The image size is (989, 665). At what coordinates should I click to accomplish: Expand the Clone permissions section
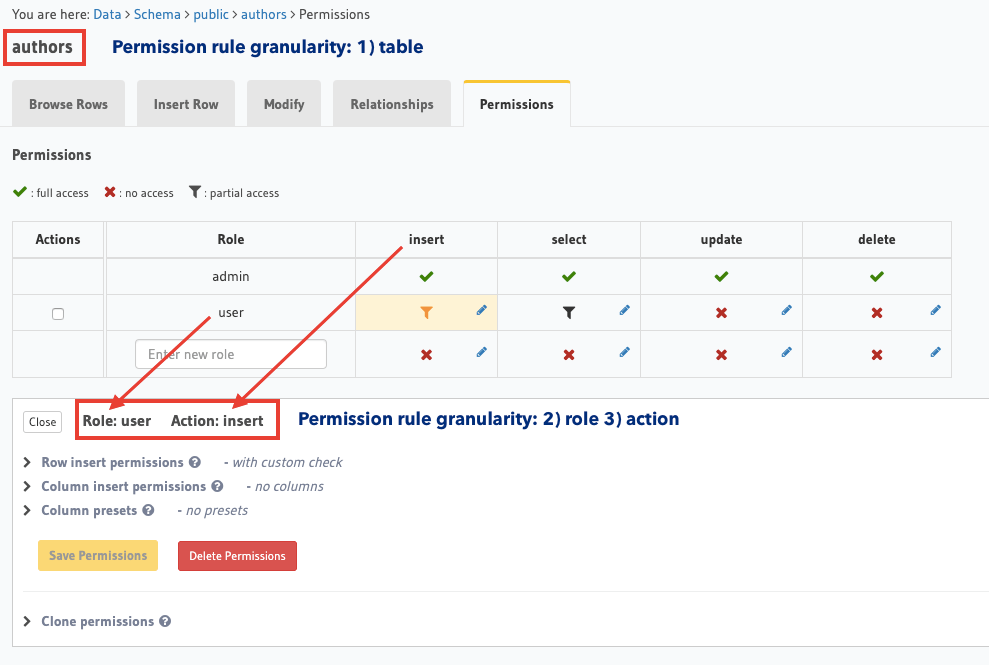click(97, 621)
